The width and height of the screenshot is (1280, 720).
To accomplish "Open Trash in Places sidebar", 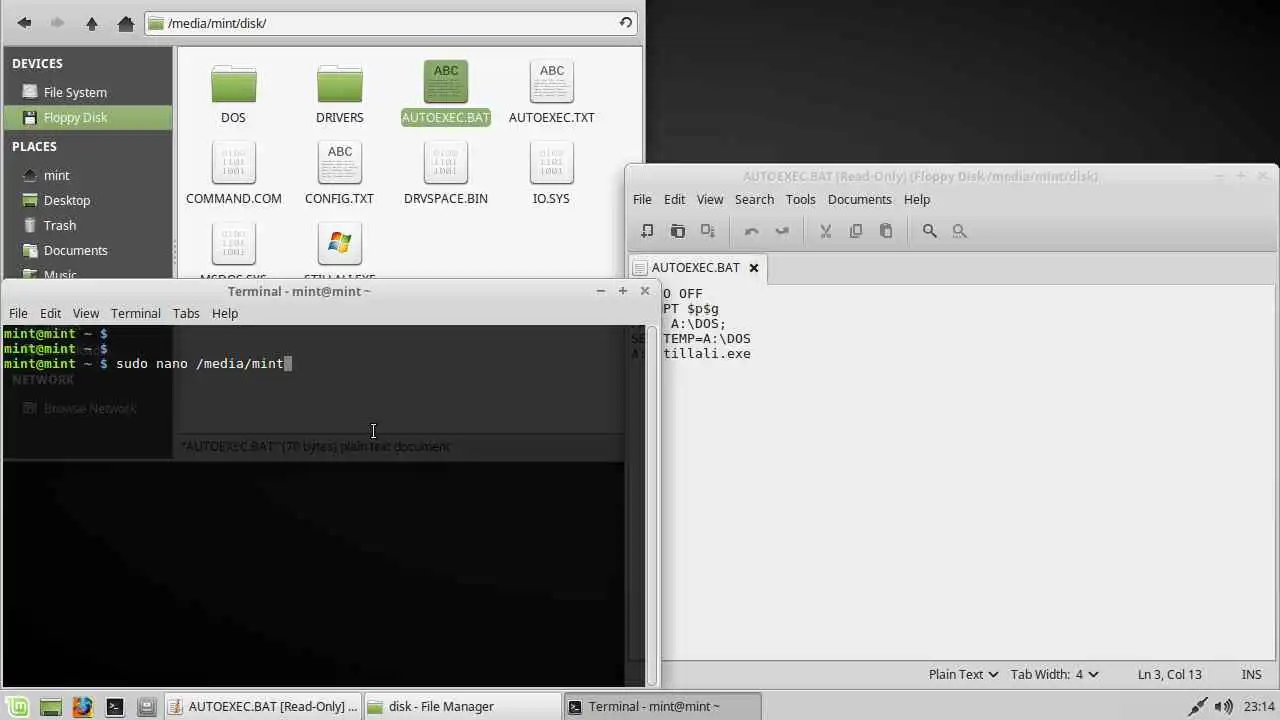I will point(86,225).
